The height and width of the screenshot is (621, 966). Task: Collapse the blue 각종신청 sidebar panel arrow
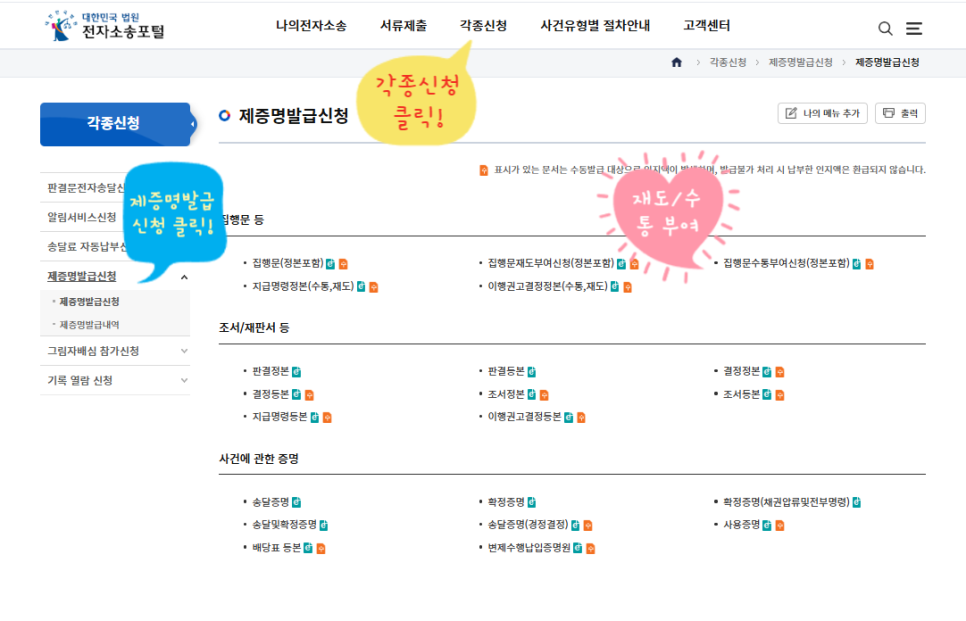tap(191, 125)
